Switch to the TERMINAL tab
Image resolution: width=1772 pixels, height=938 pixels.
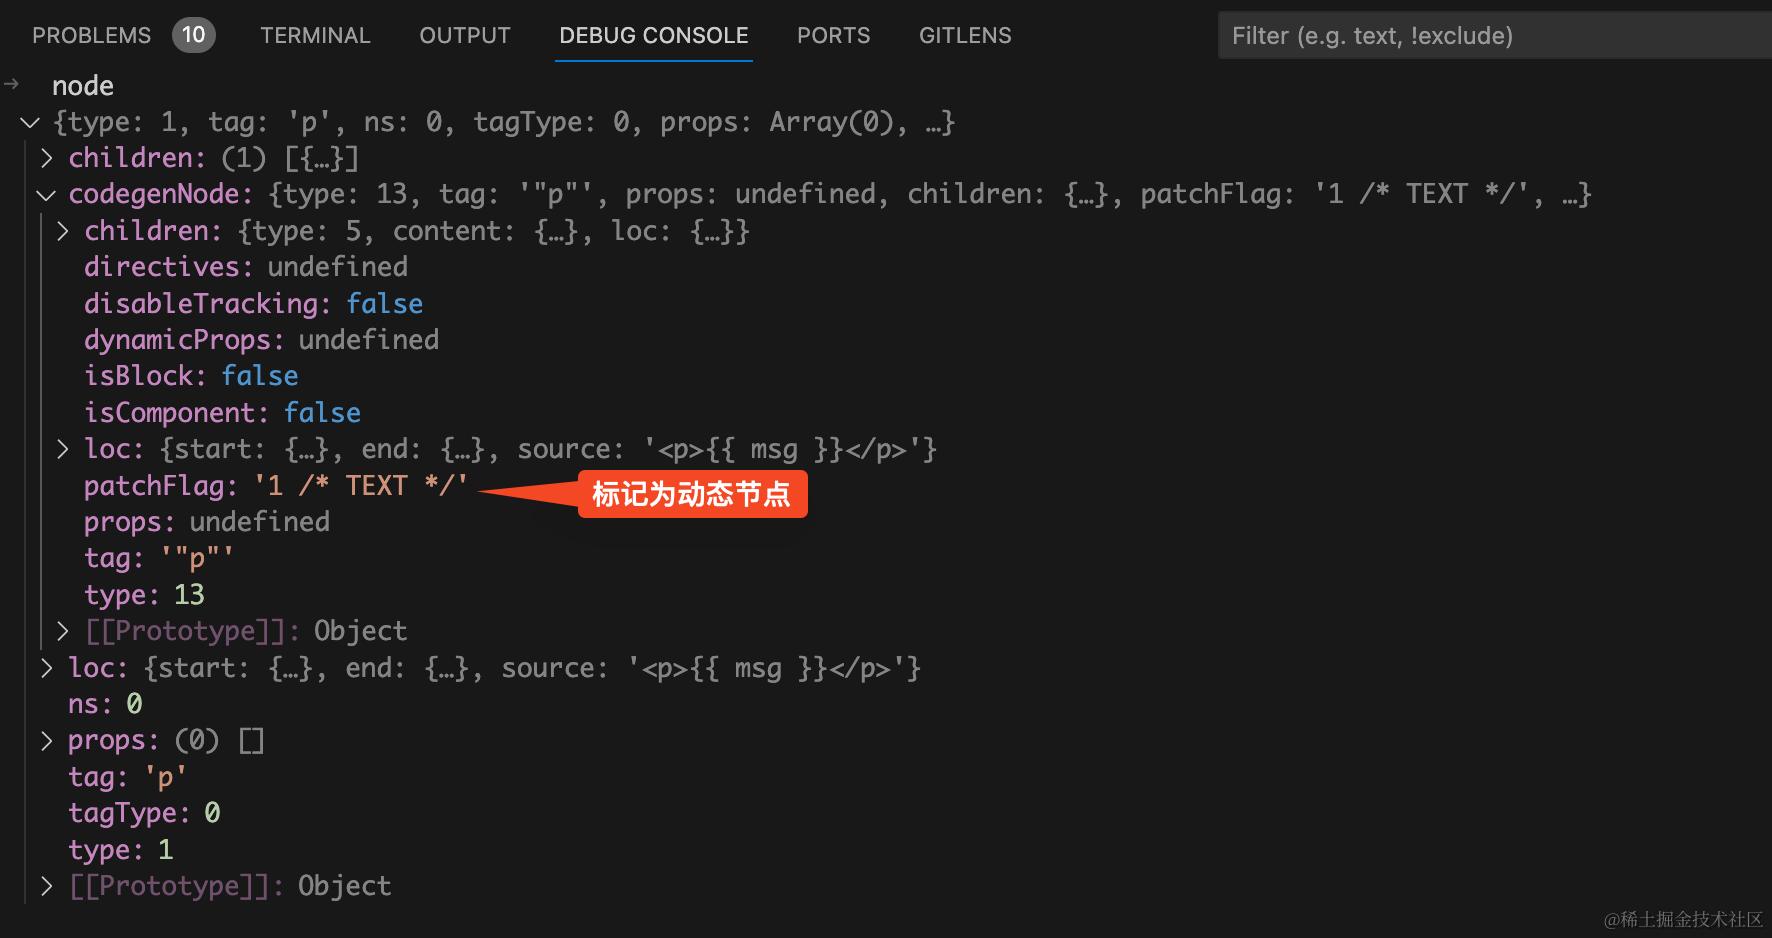click(315, 35)
